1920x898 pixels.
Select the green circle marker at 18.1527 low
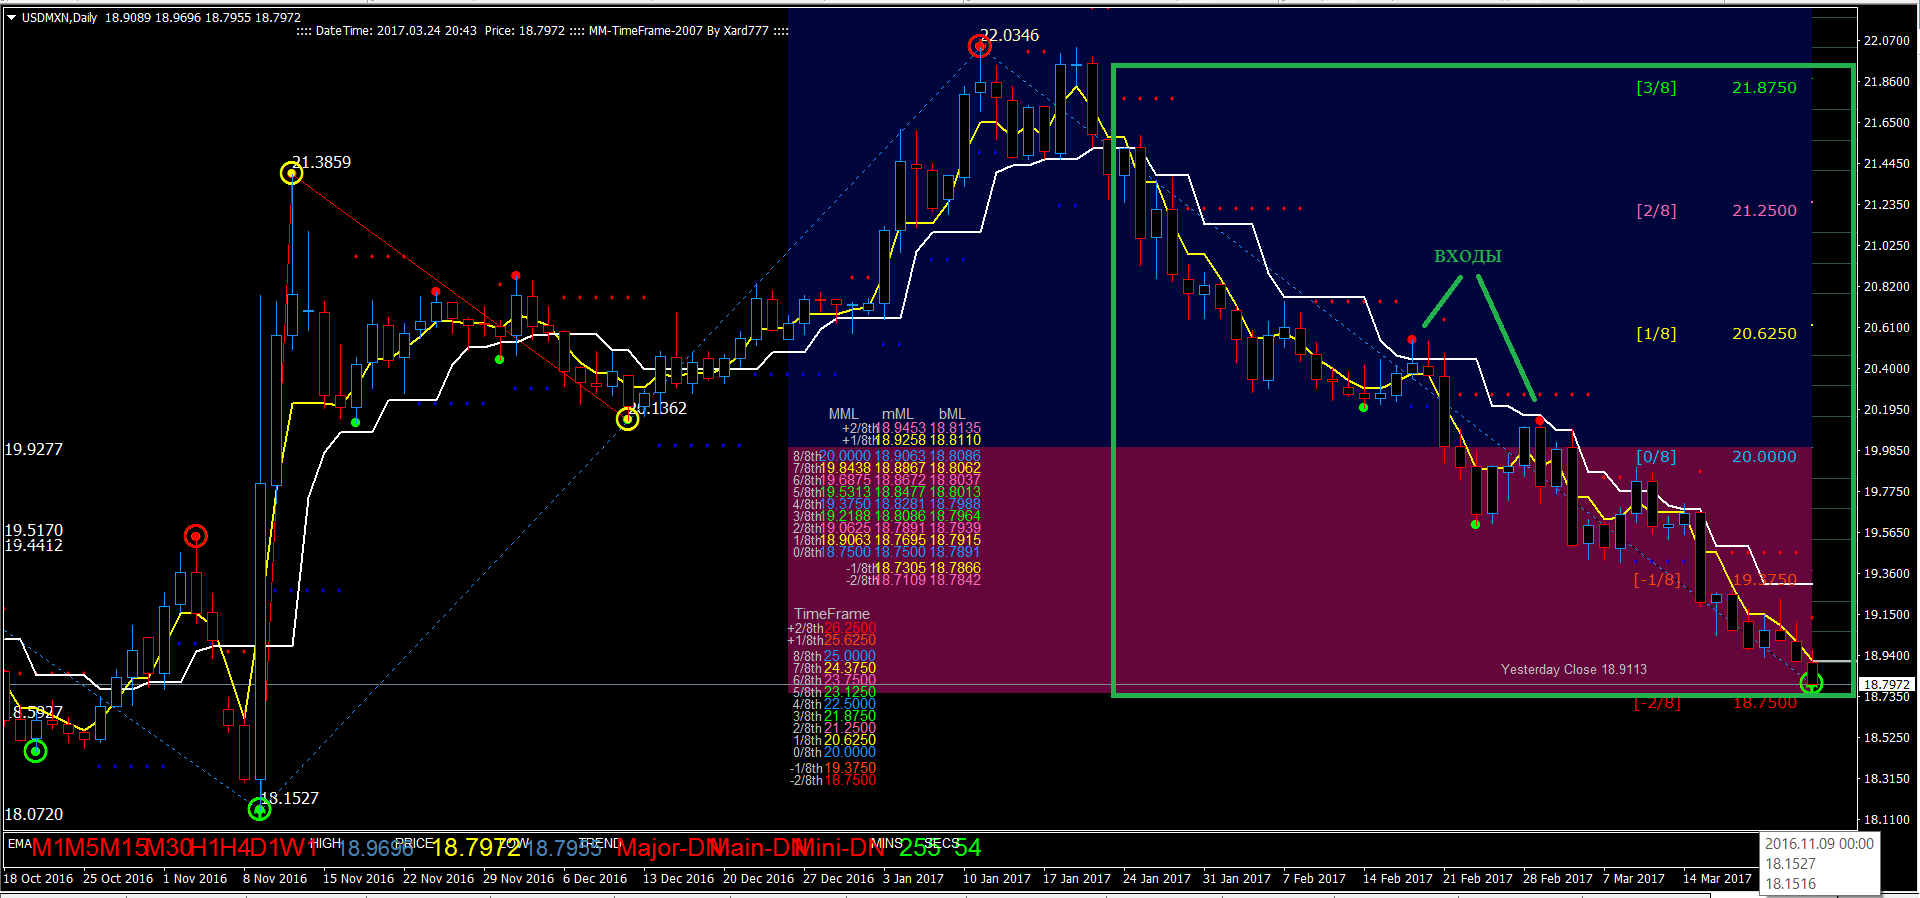pyautogui.click(x=259, y=808)
